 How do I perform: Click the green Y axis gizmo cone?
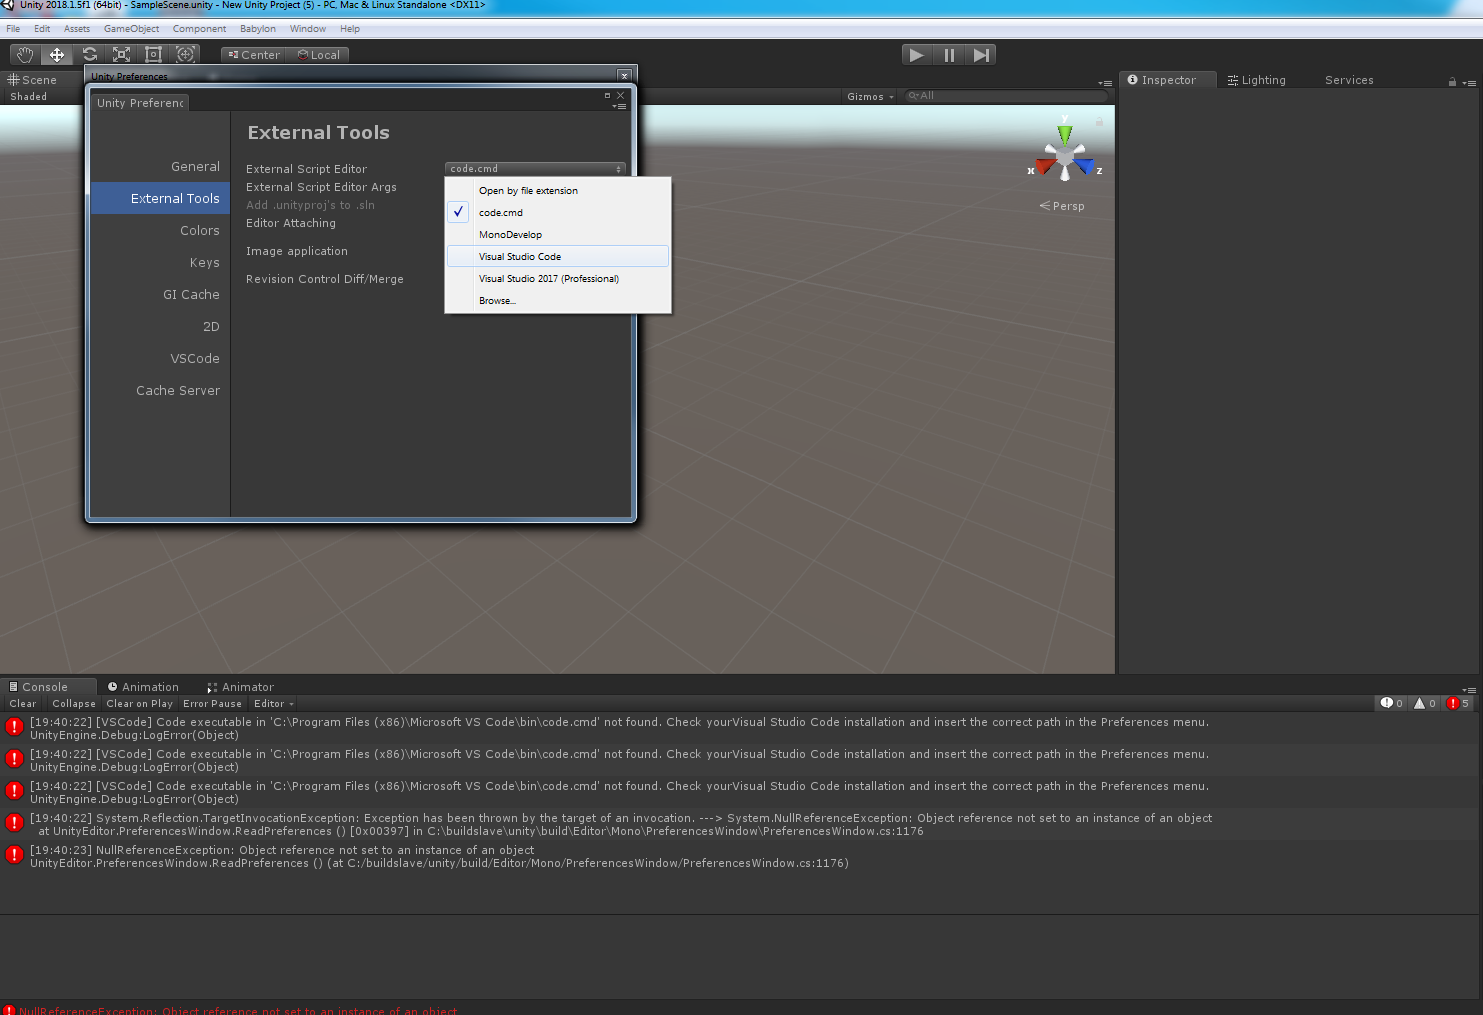point(1065,133)
